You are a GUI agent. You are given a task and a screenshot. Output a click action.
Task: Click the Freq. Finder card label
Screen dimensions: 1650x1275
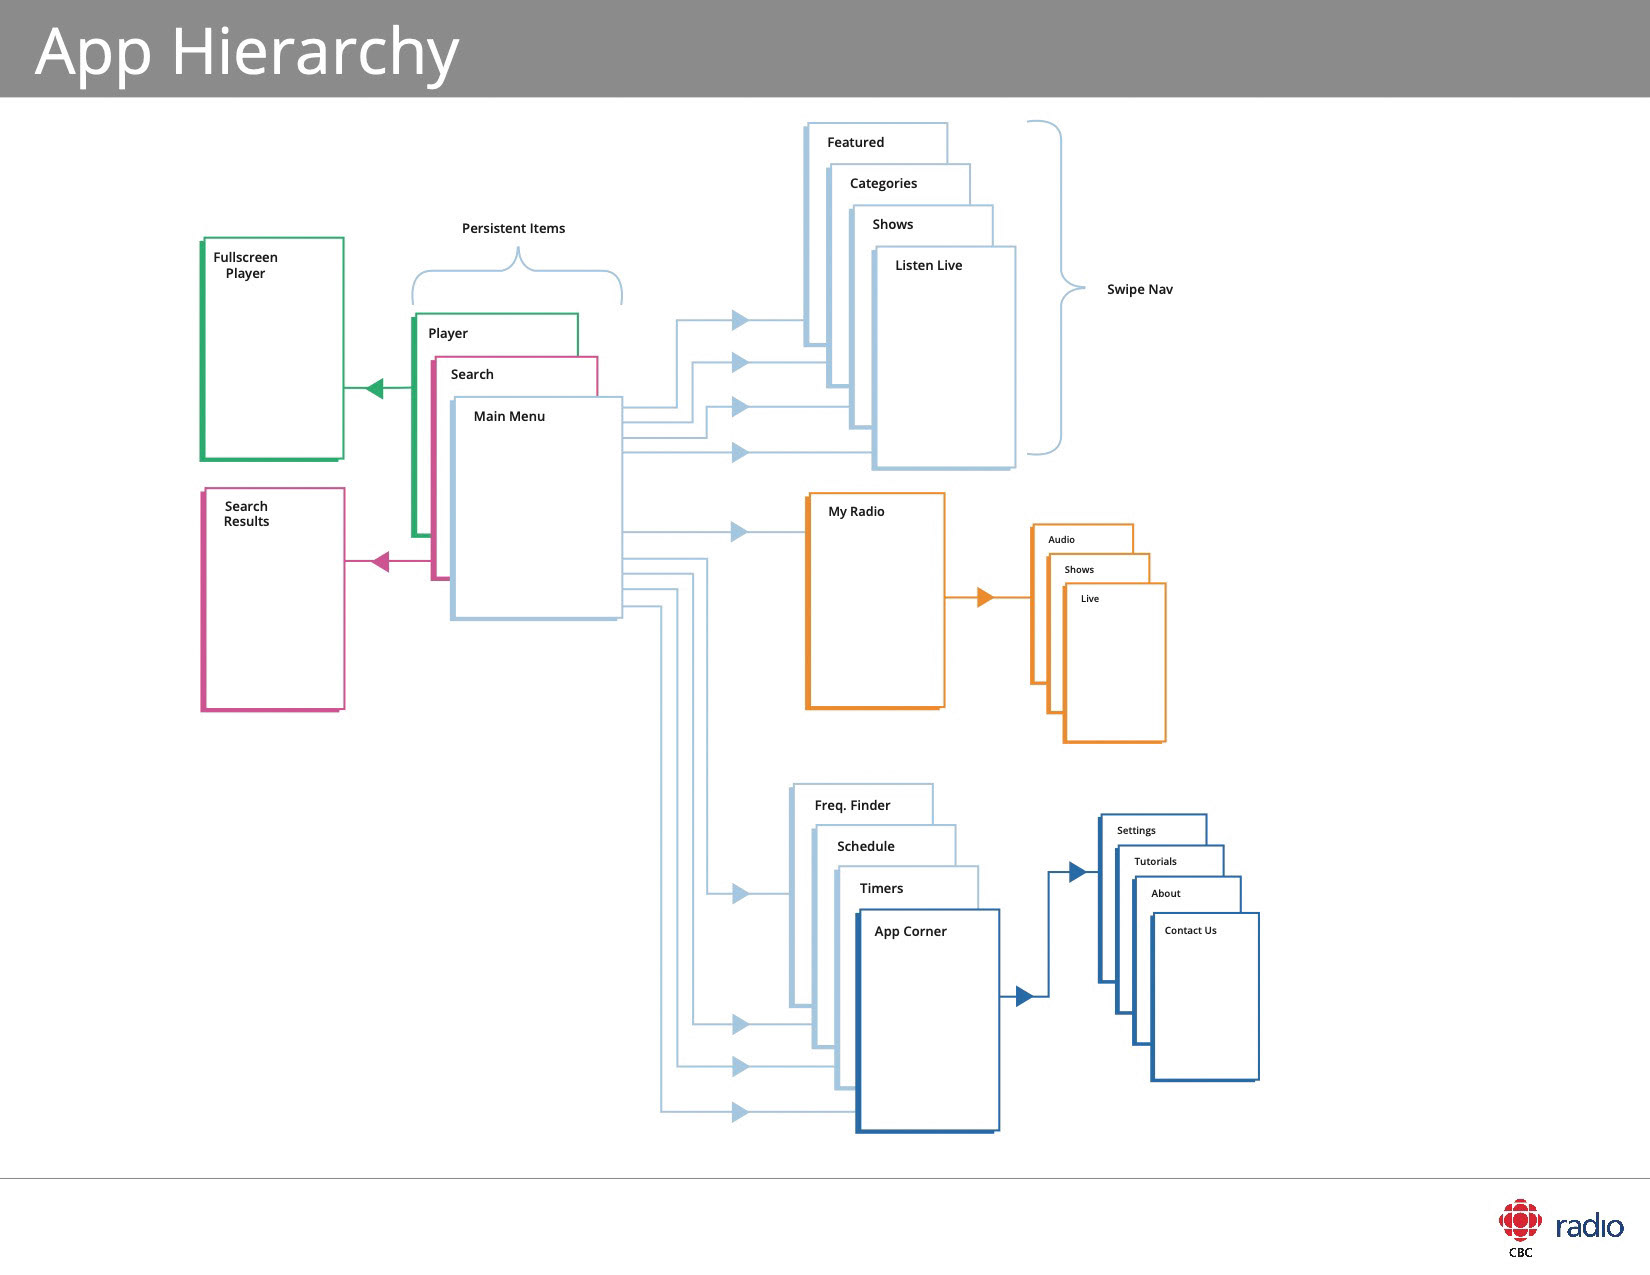[x=852, y=805]
